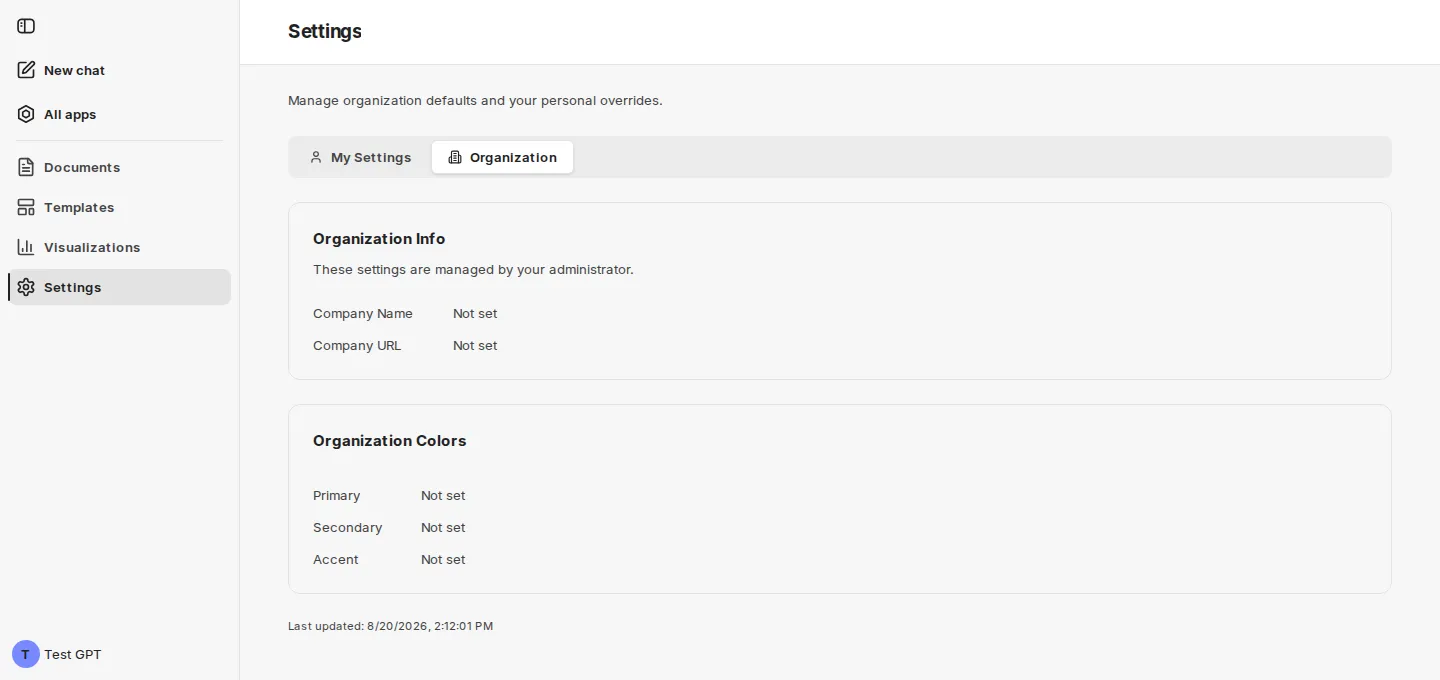
Task: Click the Settings gear icon
Action: (x=26, y=287)
